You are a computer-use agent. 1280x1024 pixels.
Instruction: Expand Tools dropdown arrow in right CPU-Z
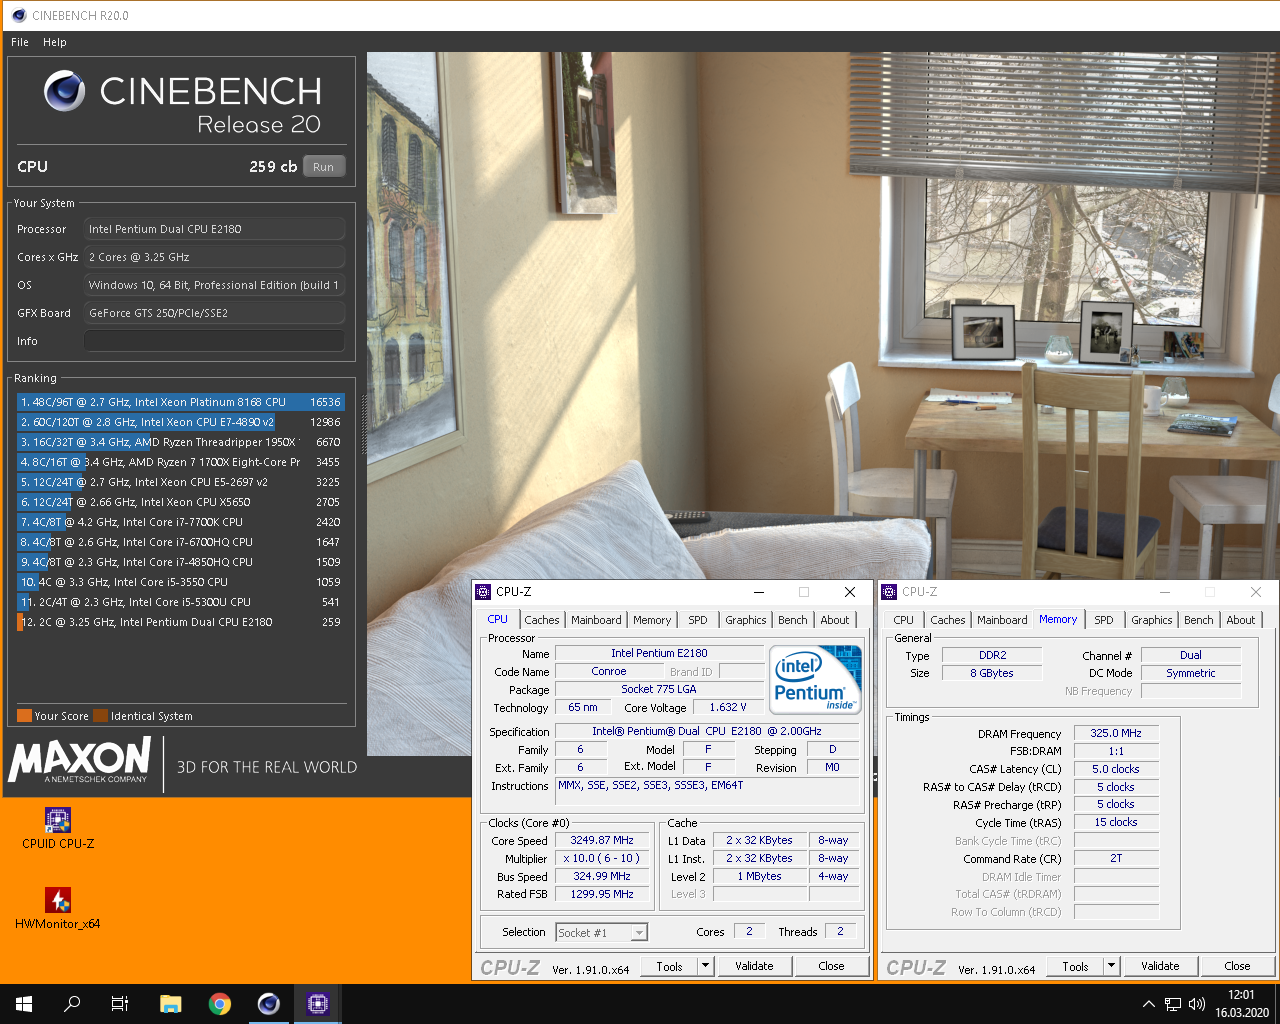pyautogui.click(x=1111, y=966)
